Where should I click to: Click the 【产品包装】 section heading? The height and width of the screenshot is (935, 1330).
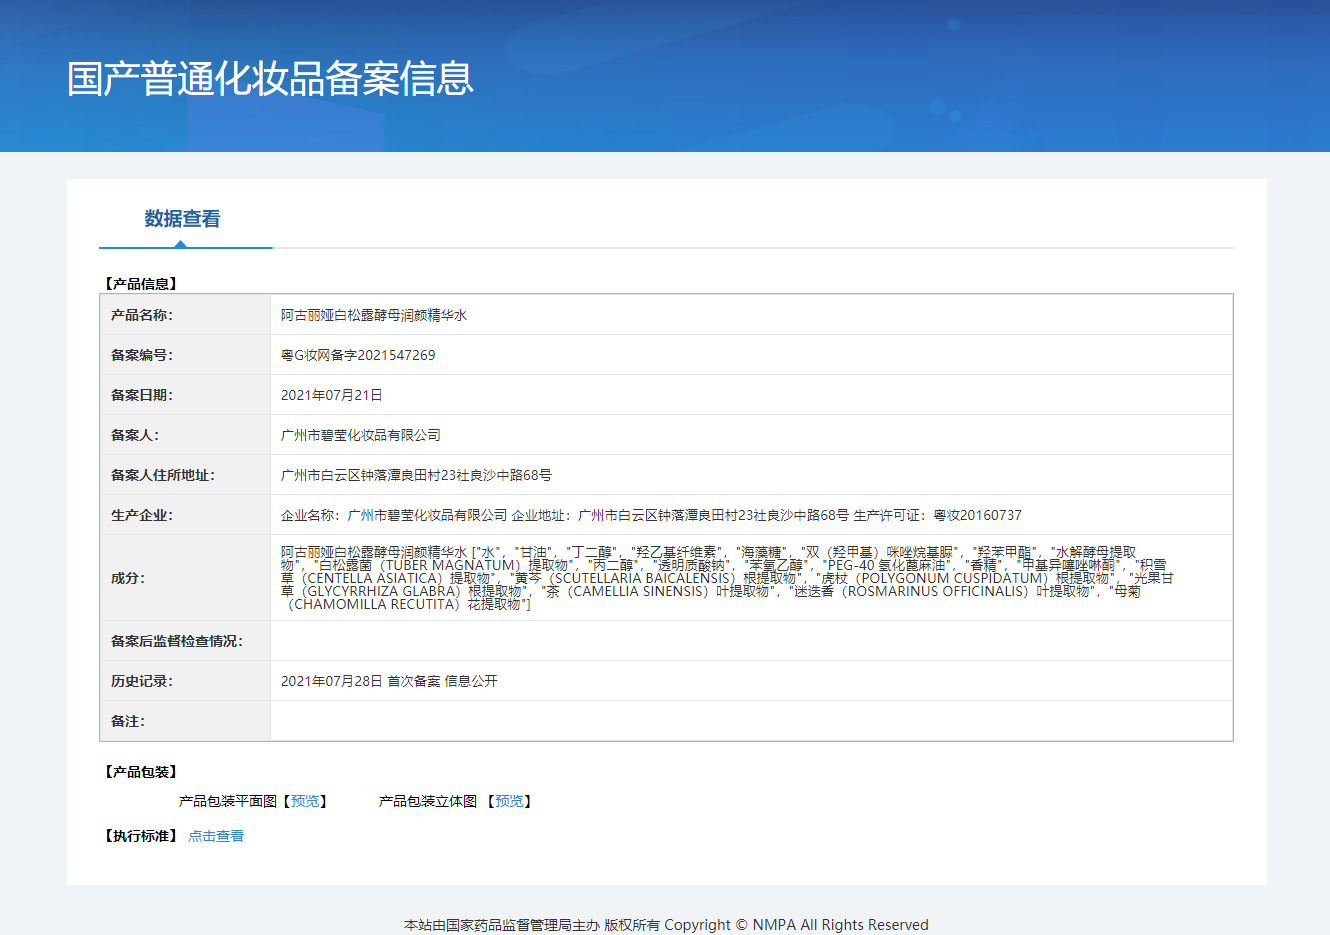point(141,772)
